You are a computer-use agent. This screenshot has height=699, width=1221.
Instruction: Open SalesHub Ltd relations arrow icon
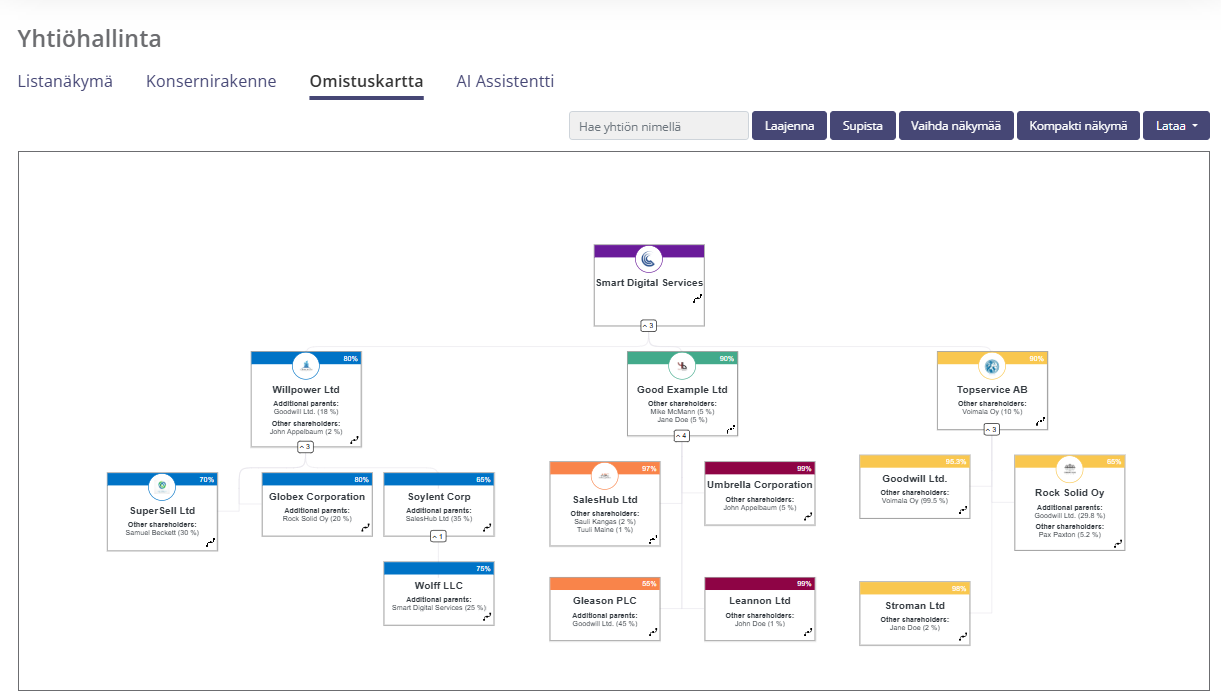653,539
